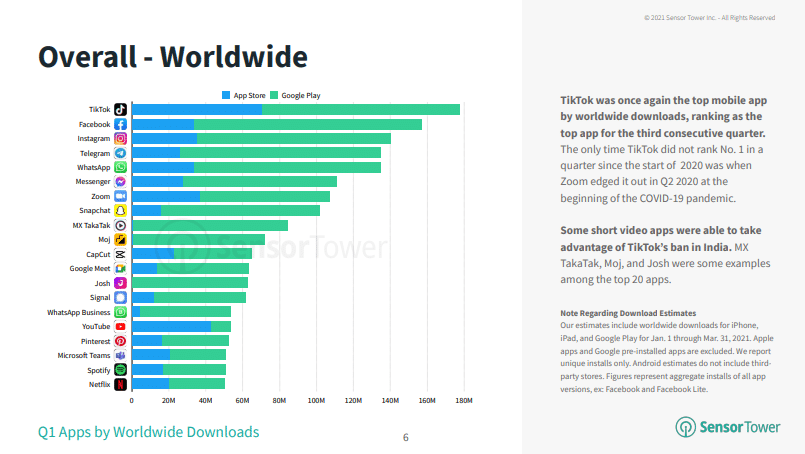Click the Instagram Google Play bar segment
The height and width of the screenshot is (454, 805).
point(294,139)
